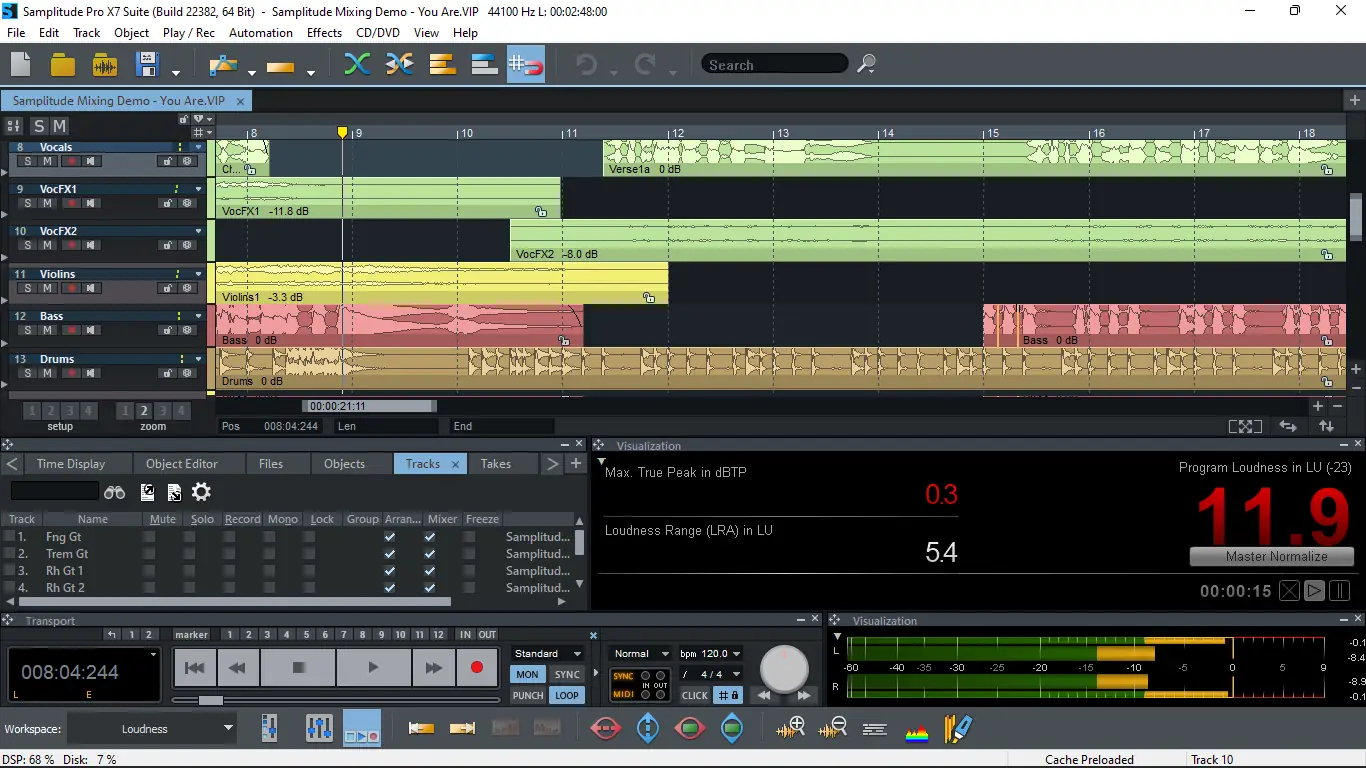Click in the Search field

coord(775,64)
